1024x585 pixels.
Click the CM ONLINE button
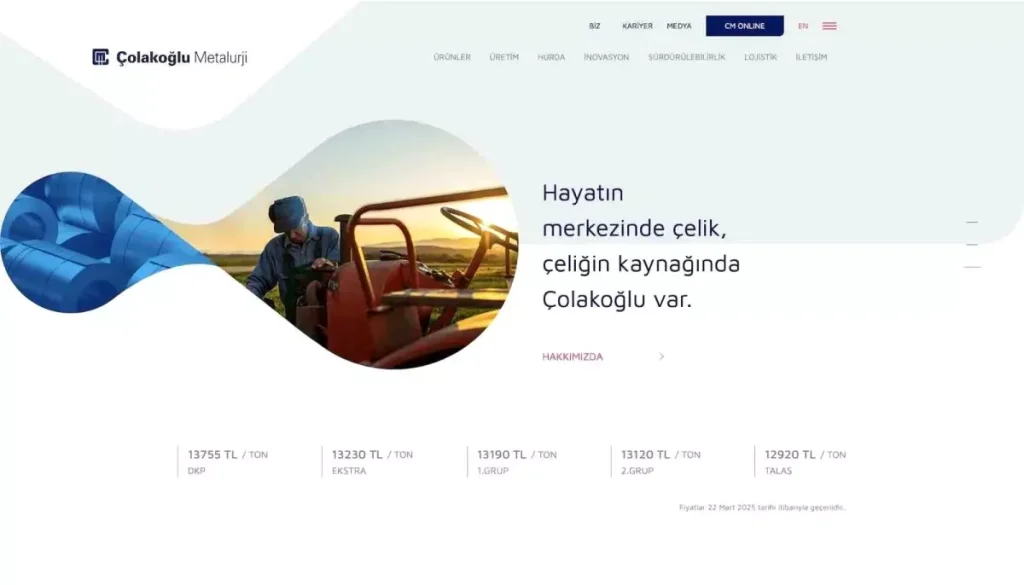click(x=744, y=26)
